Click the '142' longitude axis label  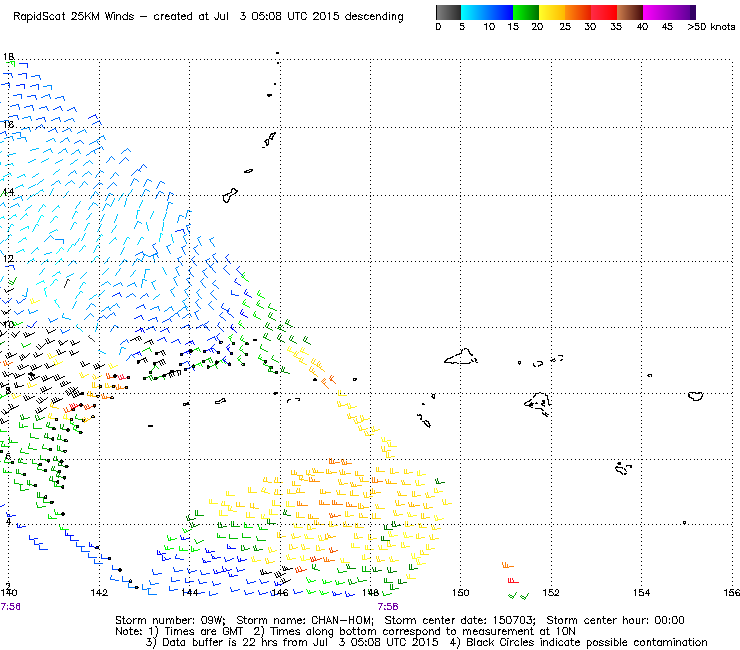coord(99,592)
